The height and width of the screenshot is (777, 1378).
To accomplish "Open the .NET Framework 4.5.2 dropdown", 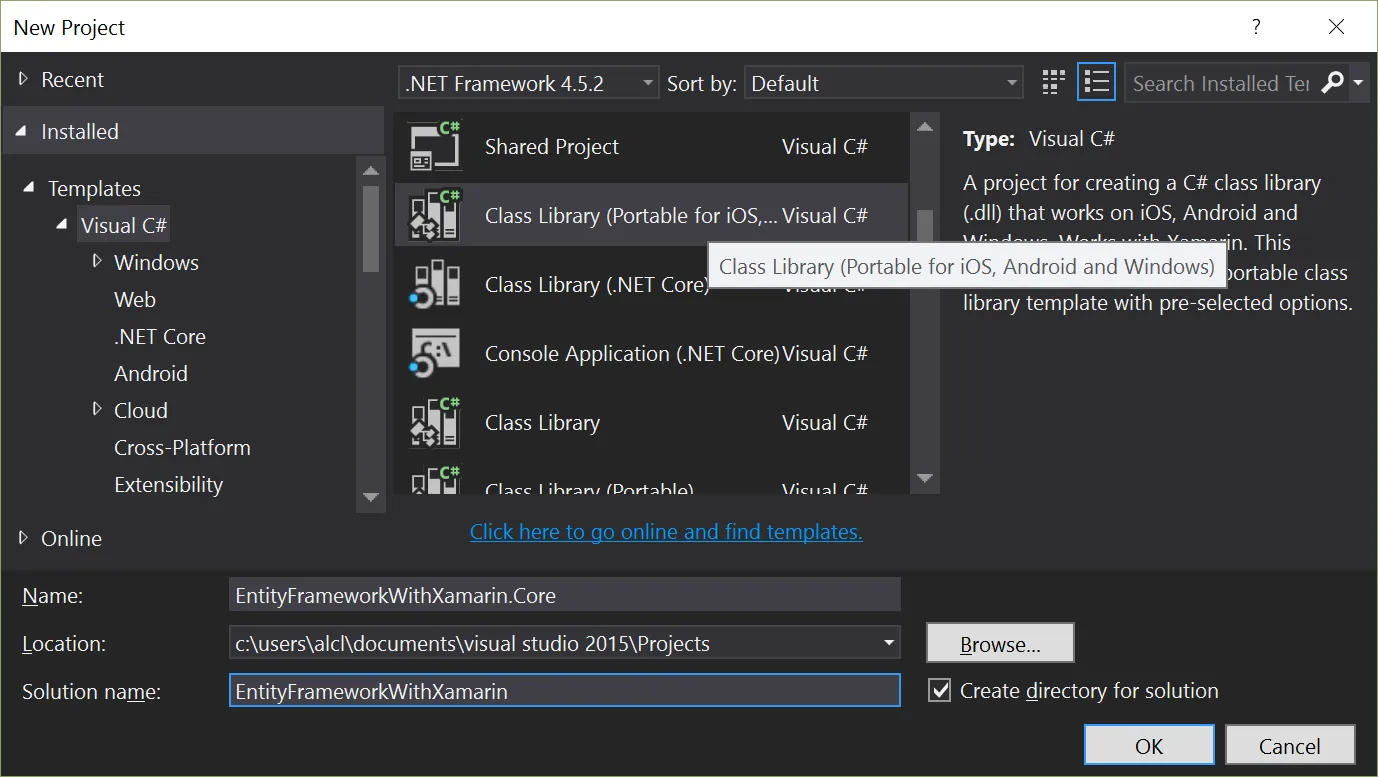I will tap(528, 83).
